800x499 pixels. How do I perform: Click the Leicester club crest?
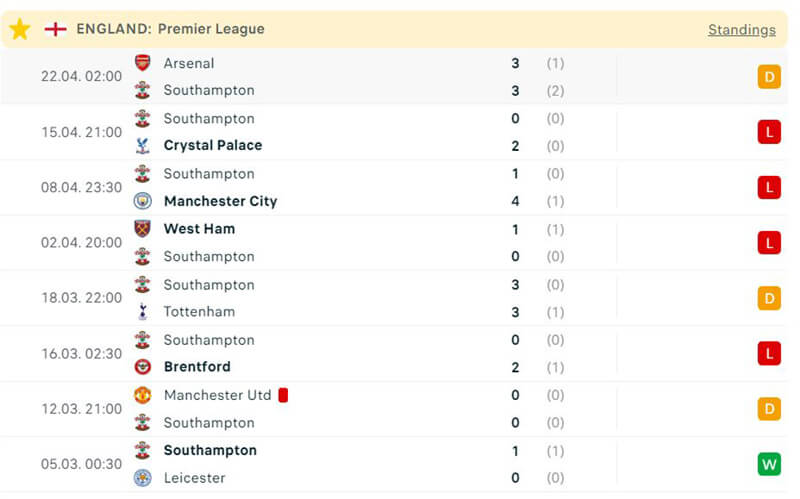[x=143, y=478]
